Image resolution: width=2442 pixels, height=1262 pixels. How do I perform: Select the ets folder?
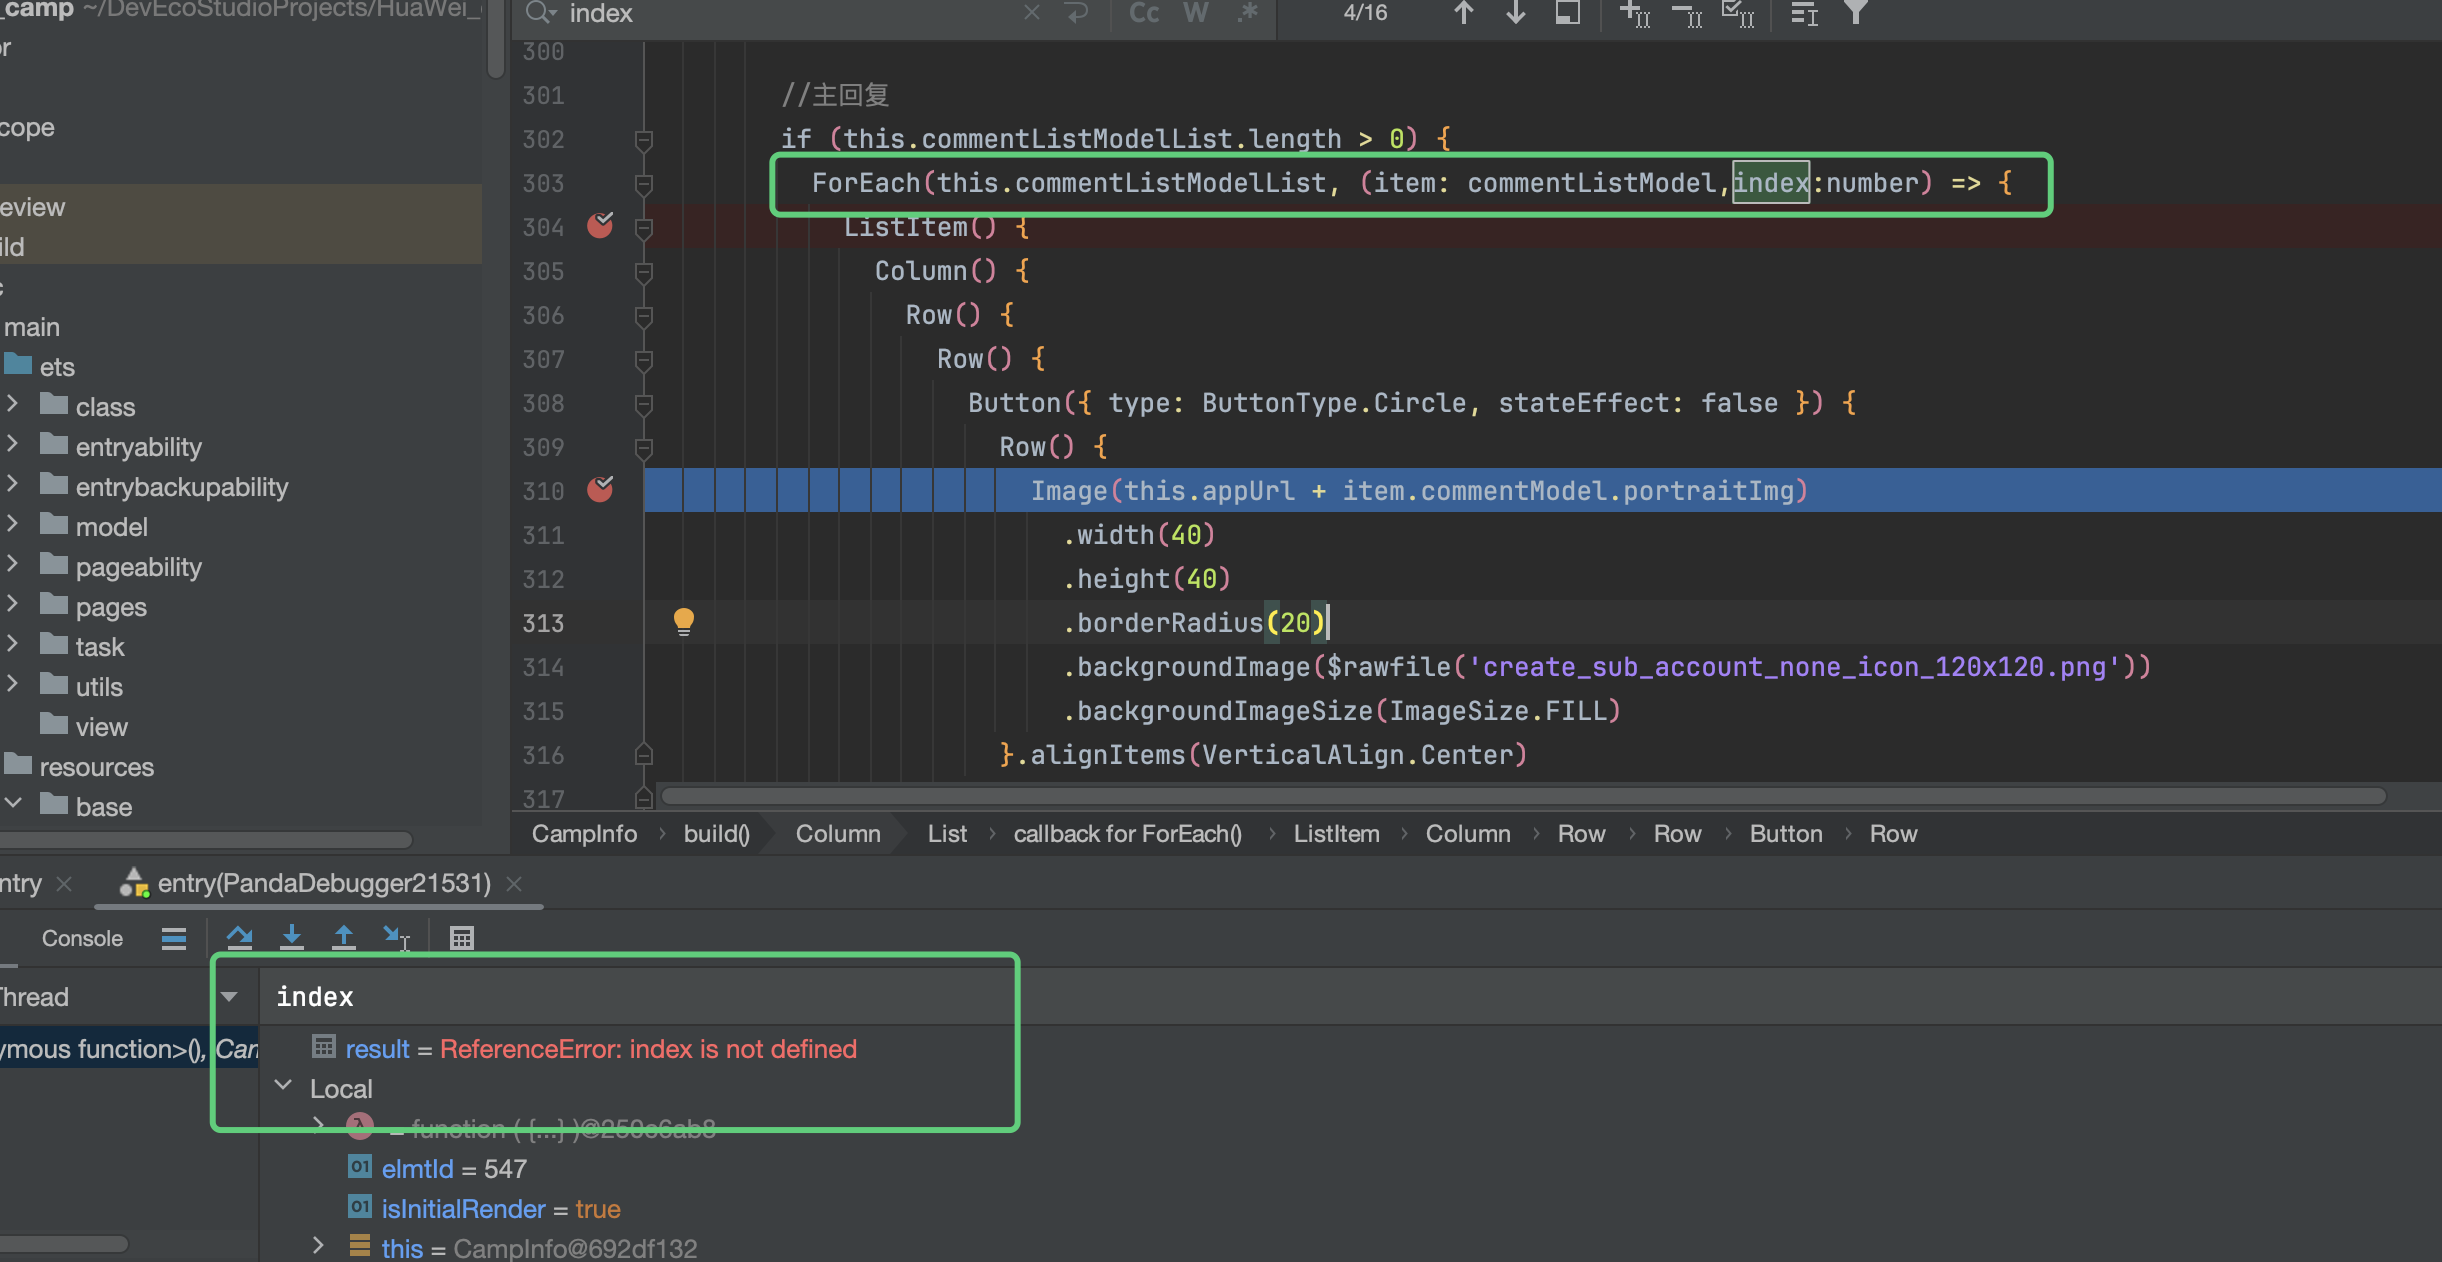click(57, 367)
